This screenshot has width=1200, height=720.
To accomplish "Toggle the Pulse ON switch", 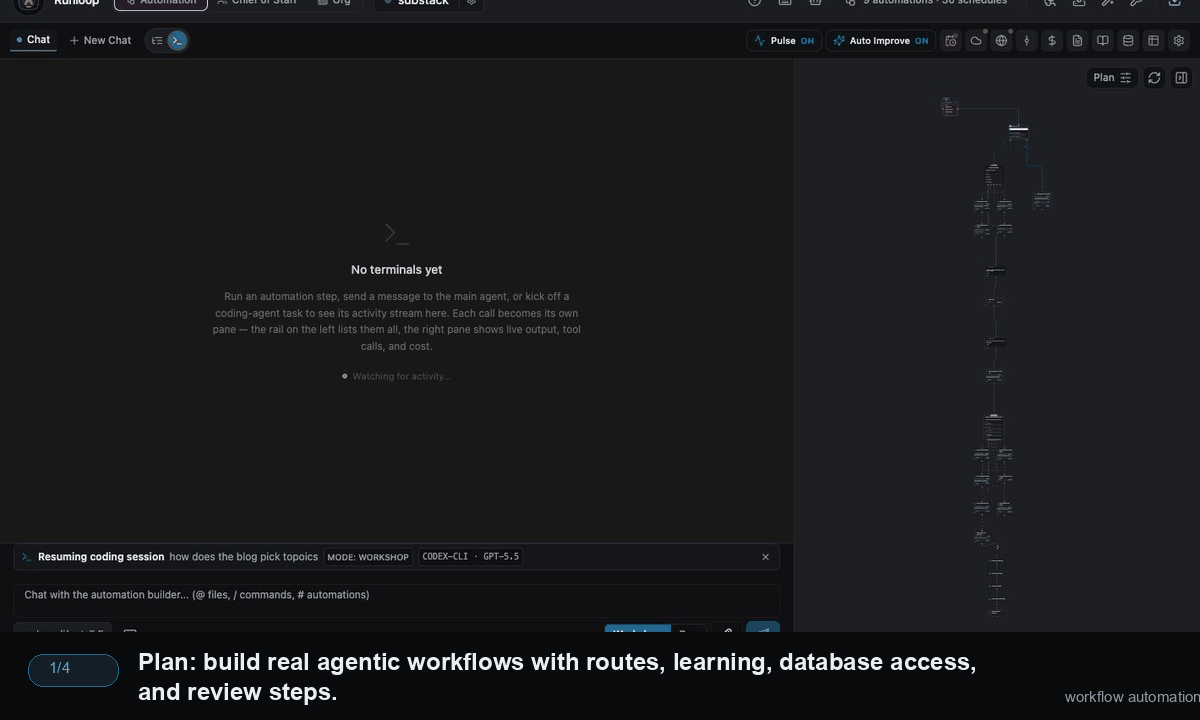I will tap(784, 41).
